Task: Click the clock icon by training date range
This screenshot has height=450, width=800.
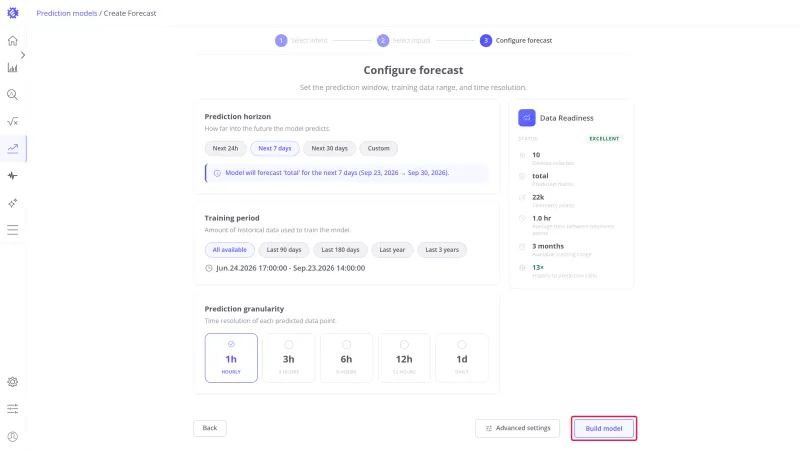Action: click(209, 268)
